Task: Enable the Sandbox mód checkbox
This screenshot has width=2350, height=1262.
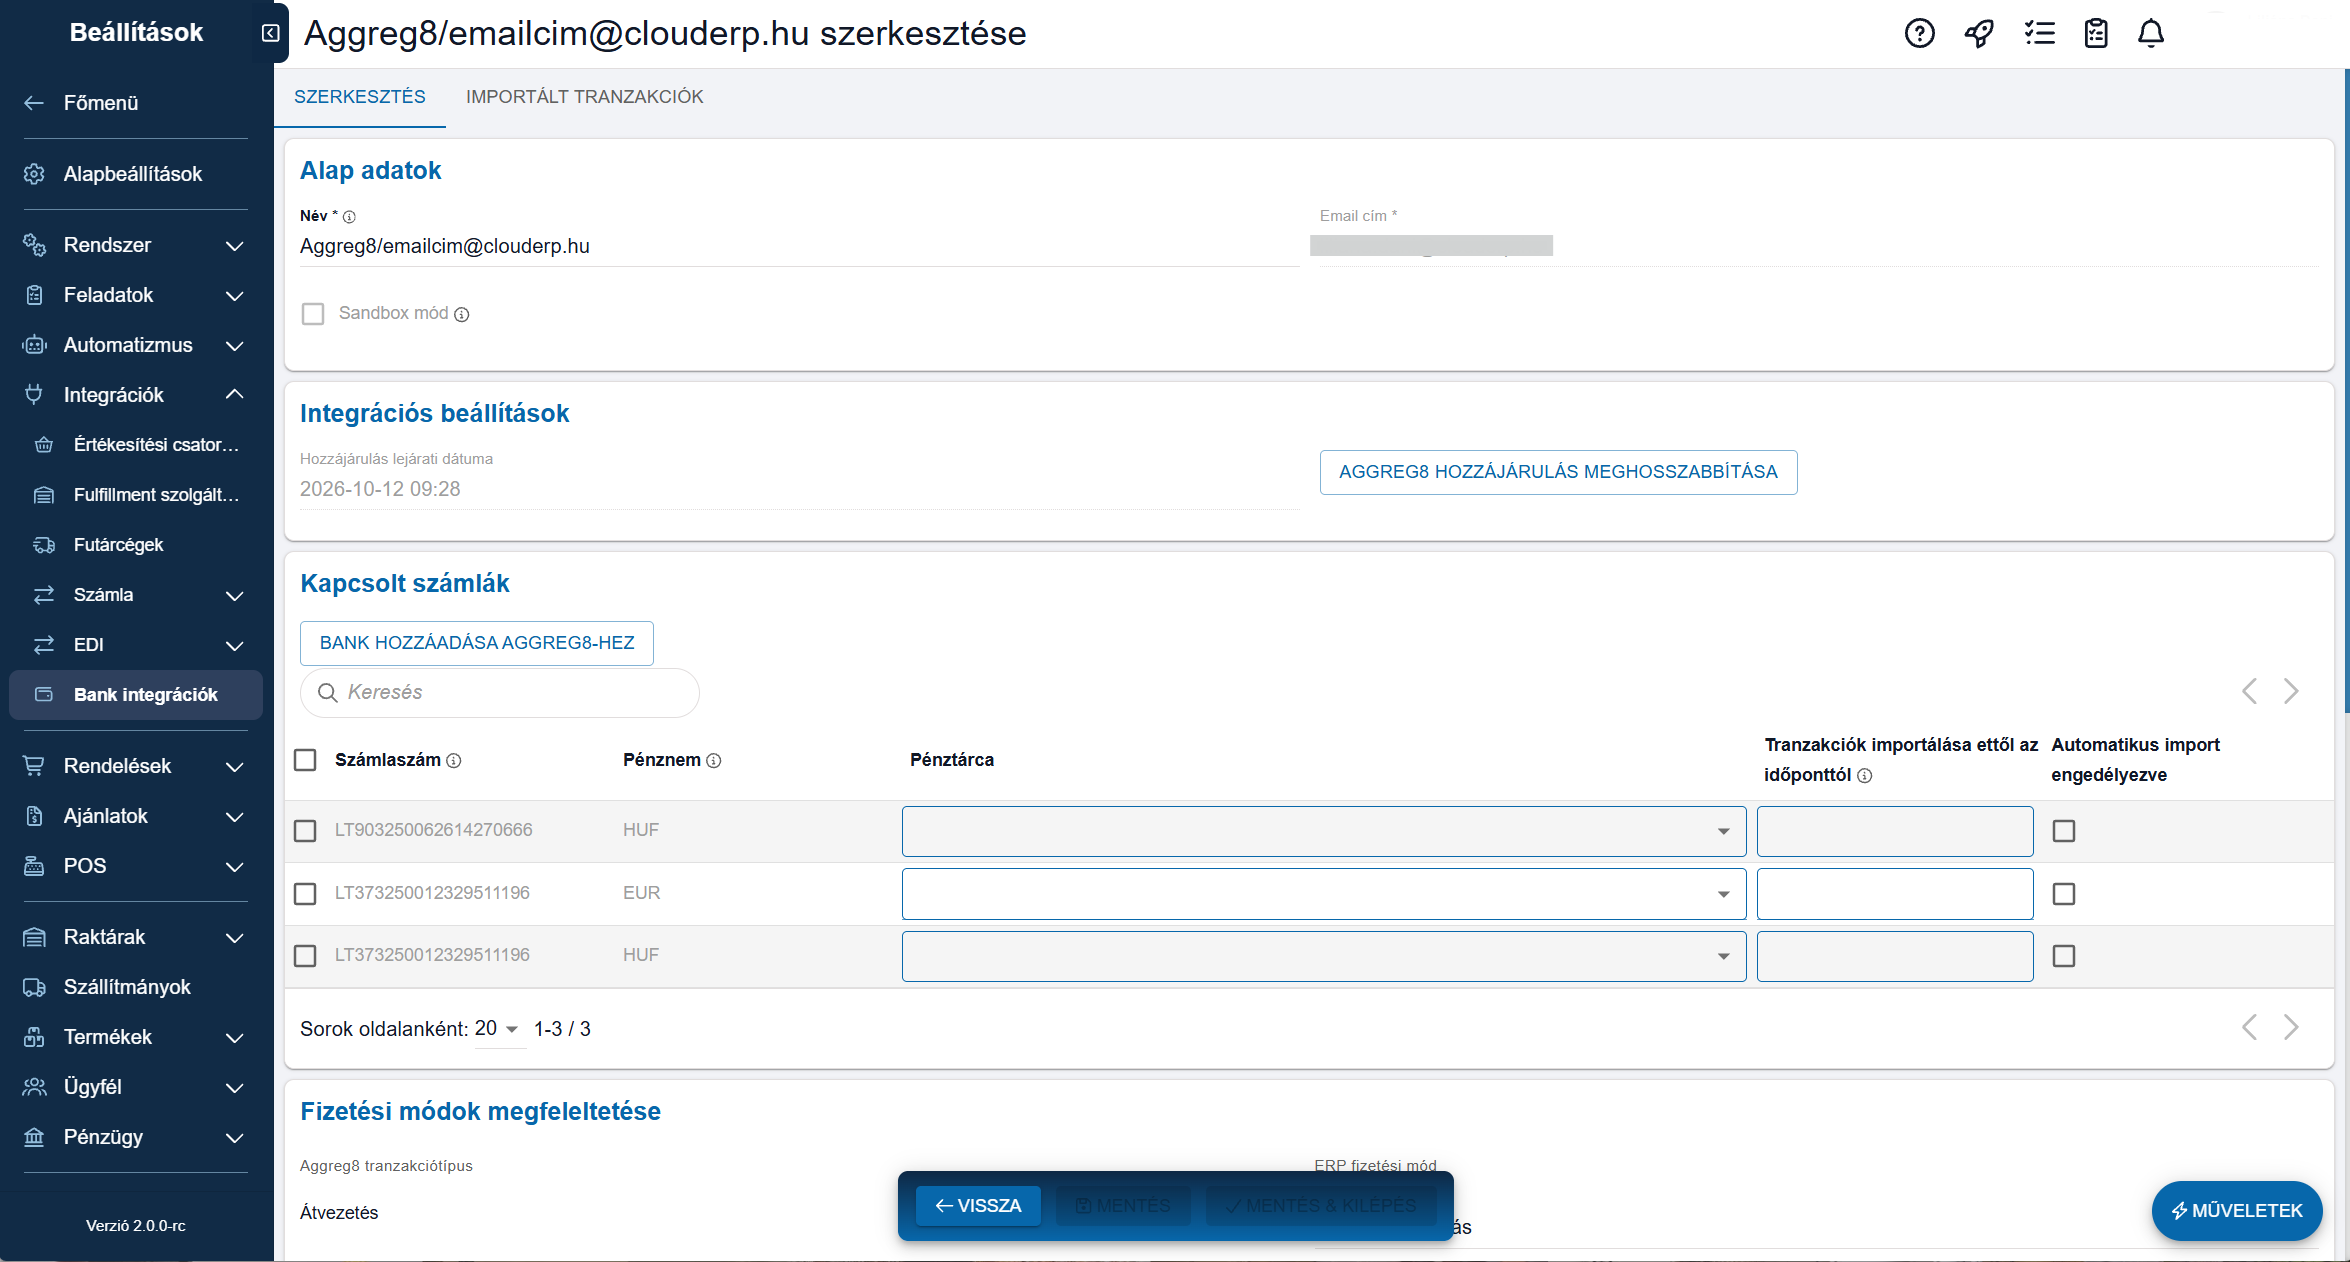Action: click(x=313, y=314)
